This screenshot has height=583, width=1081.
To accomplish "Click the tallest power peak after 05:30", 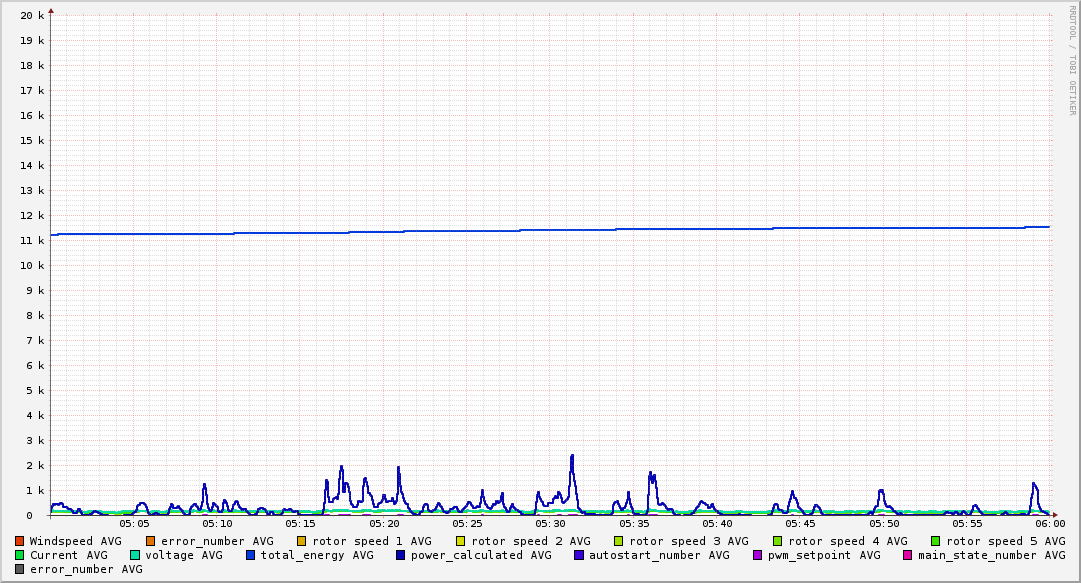I will [572, 456].
